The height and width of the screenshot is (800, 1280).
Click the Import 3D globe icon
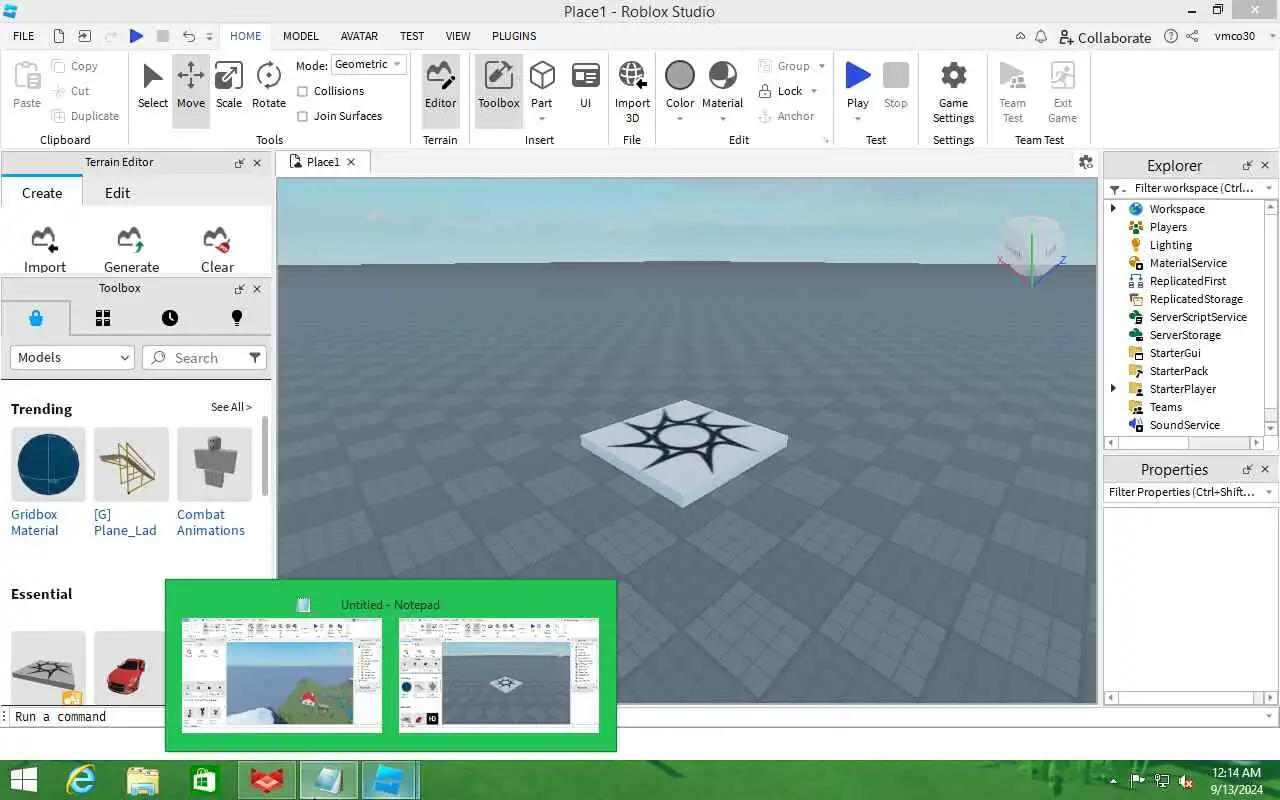coord(632,75)
